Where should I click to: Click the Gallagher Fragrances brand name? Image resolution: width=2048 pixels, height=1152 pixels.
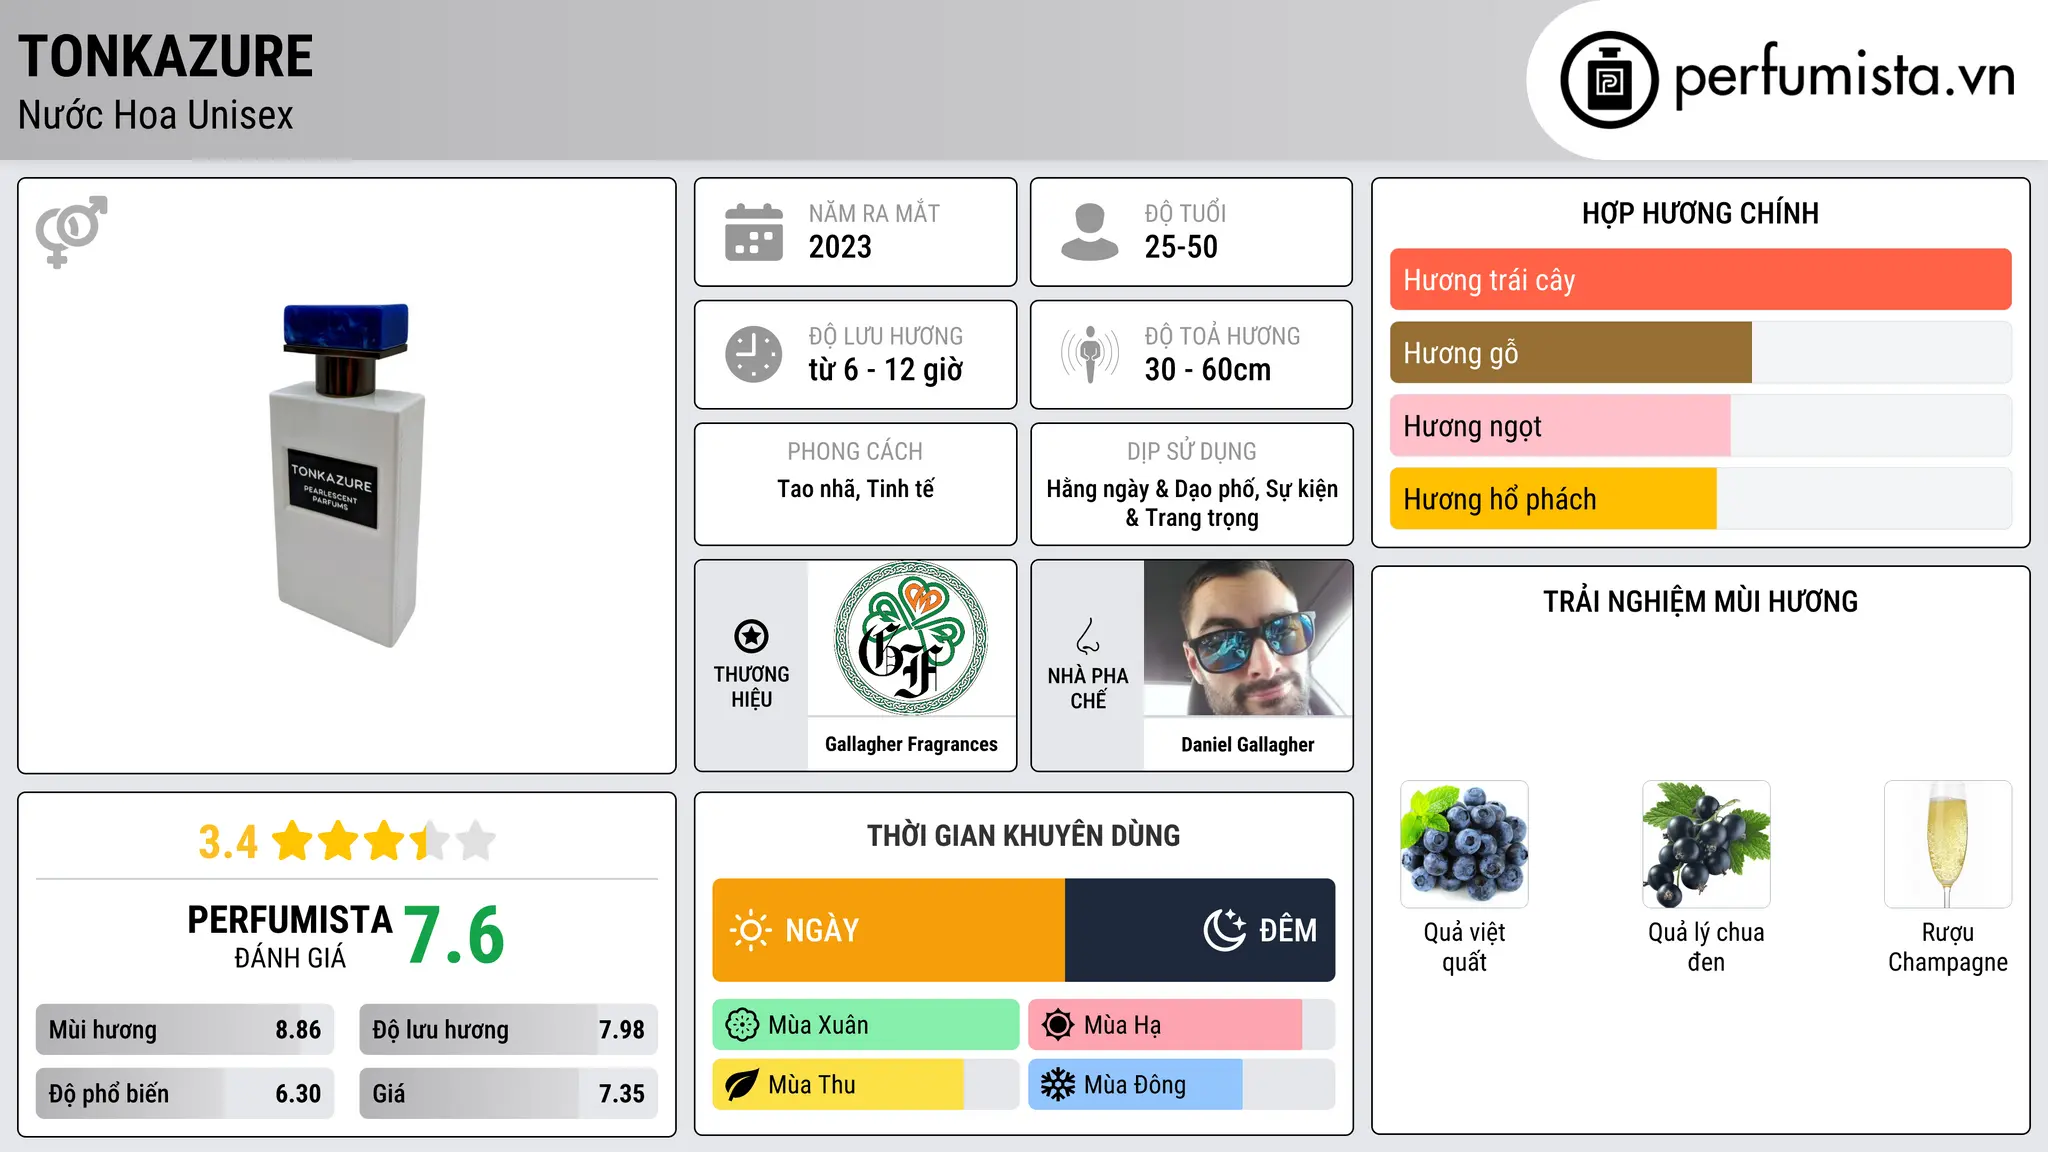click(911, 744)
